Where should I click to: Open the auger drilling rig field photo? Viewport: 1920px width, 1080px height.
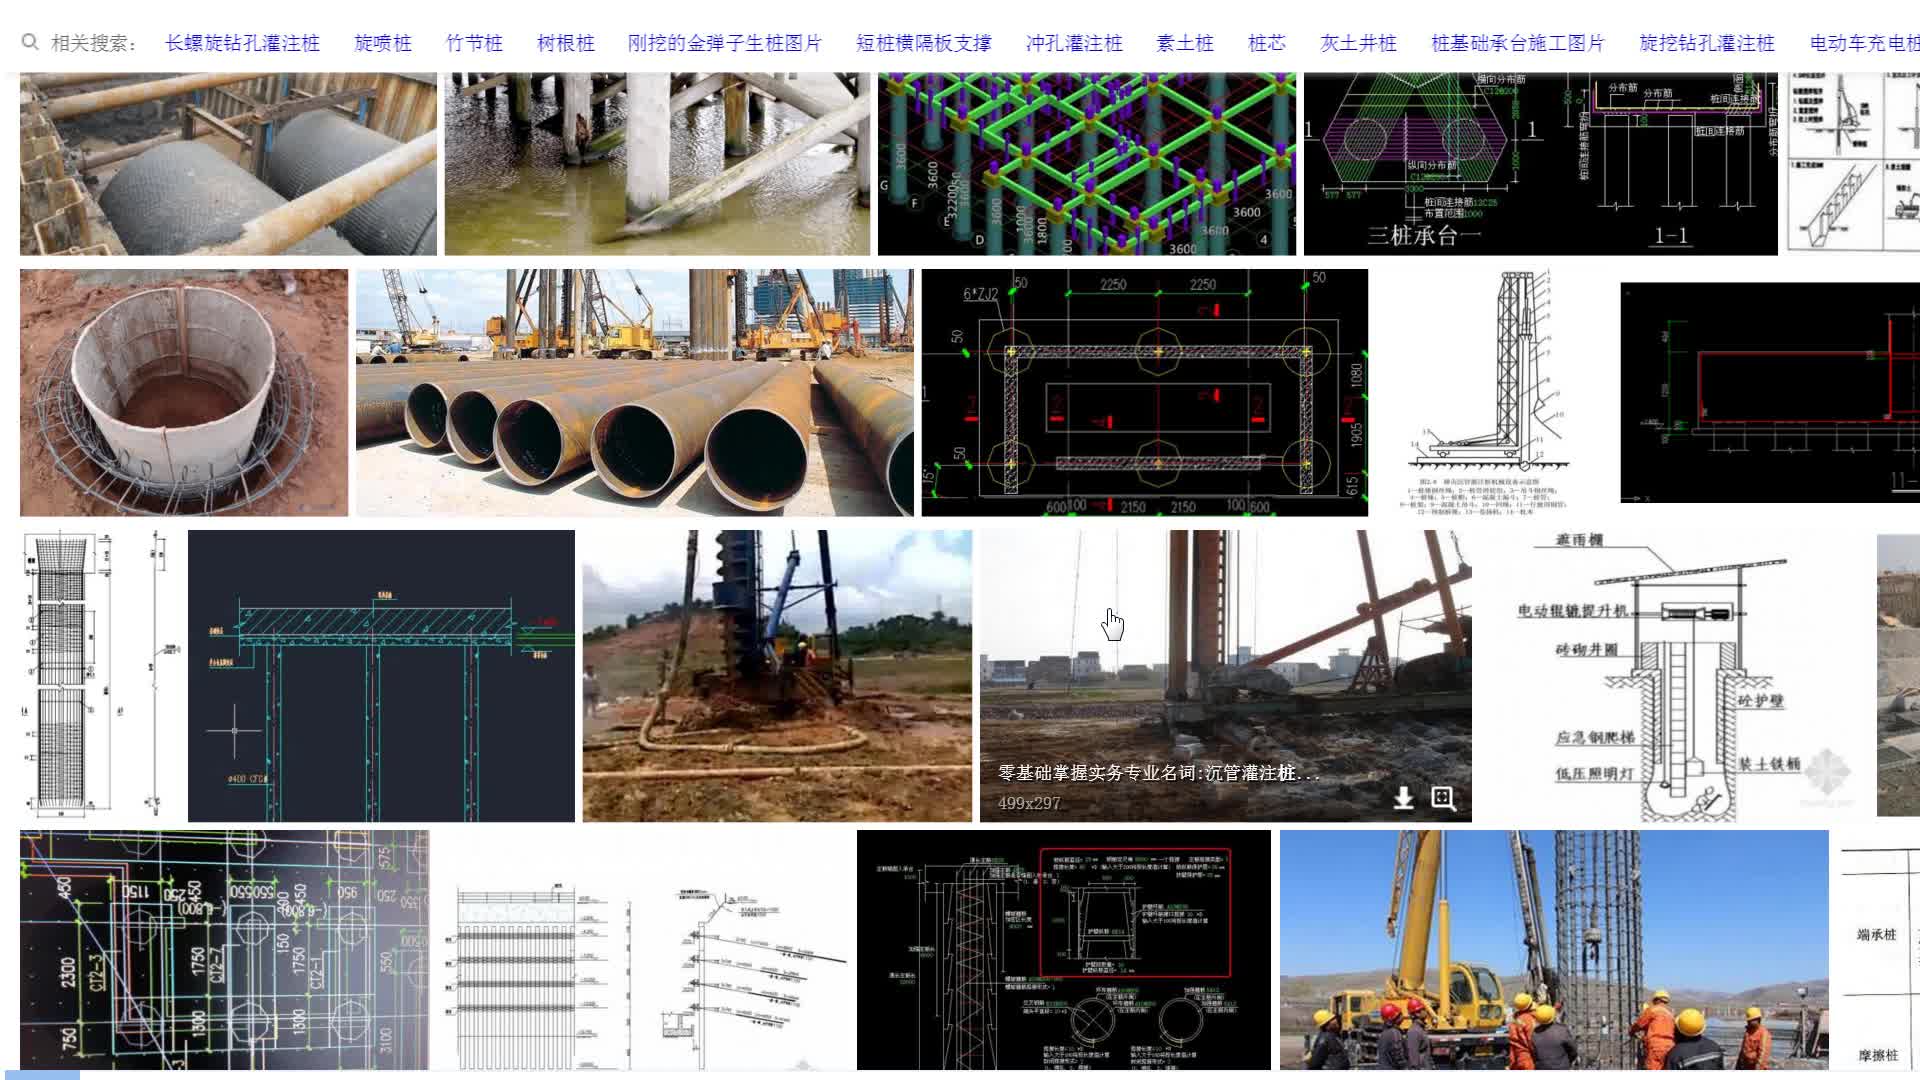point(777,675)
